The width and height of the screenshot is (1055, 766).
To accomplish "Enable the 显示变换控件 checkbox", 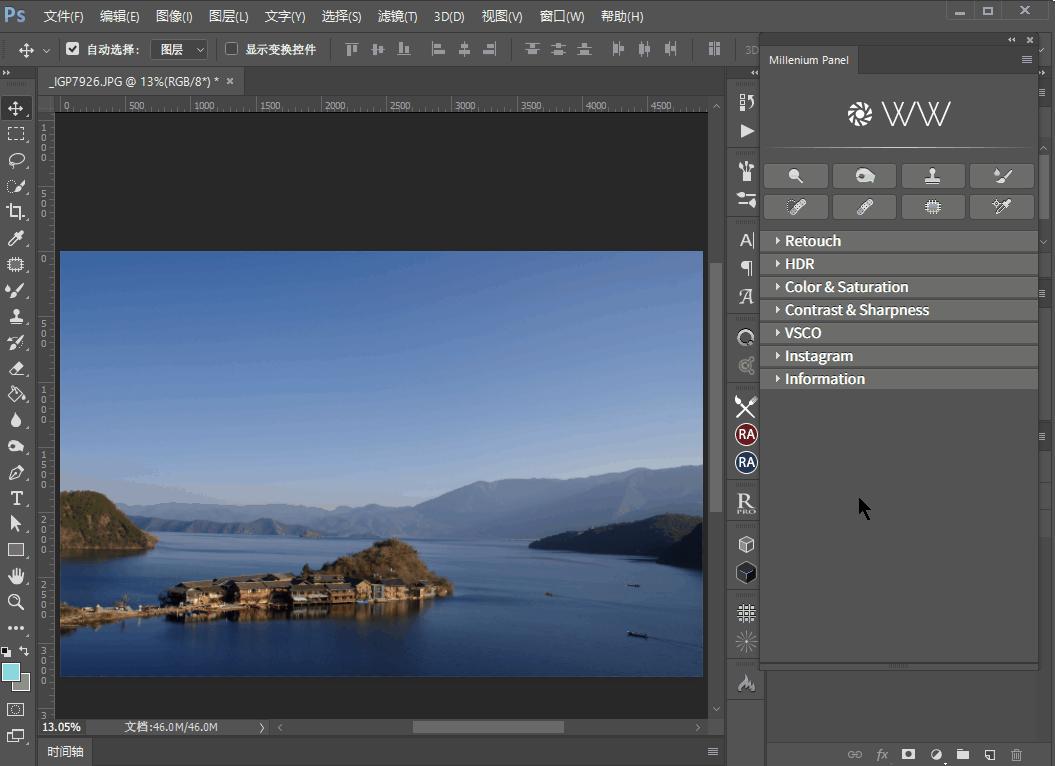I will click(x=230, y=49).
